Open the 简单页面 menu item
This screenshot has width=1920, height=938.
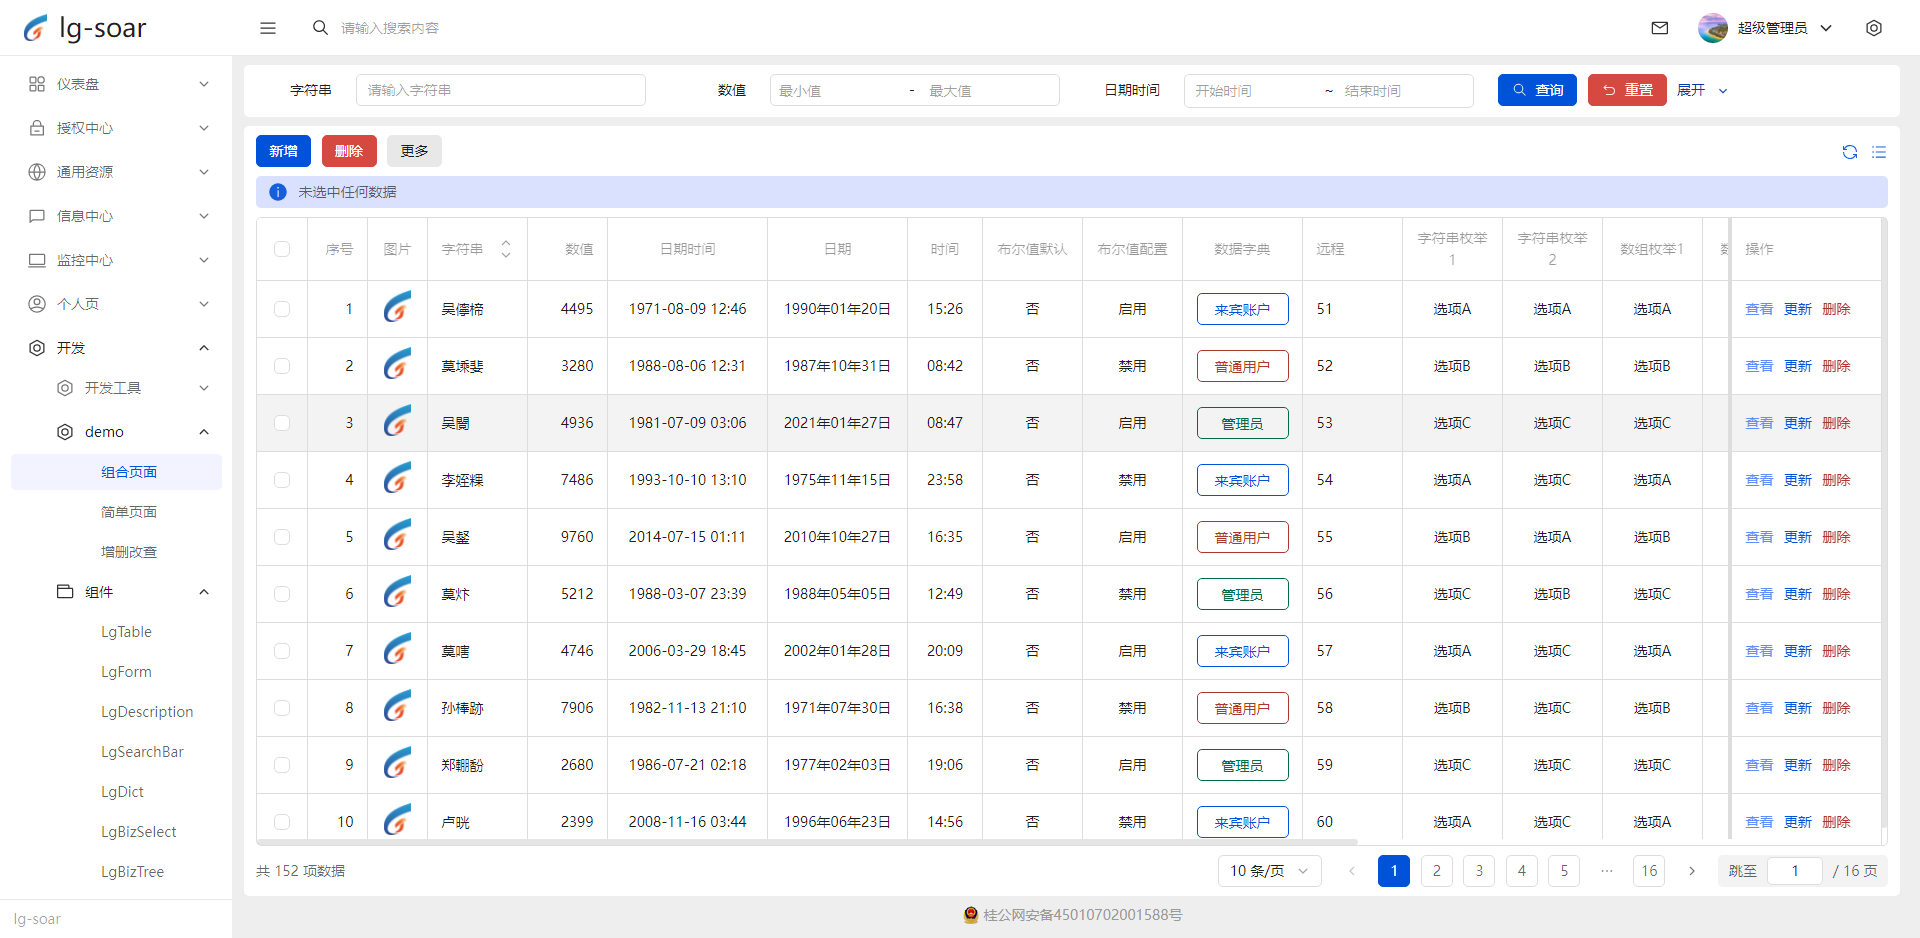pos(129,512)
